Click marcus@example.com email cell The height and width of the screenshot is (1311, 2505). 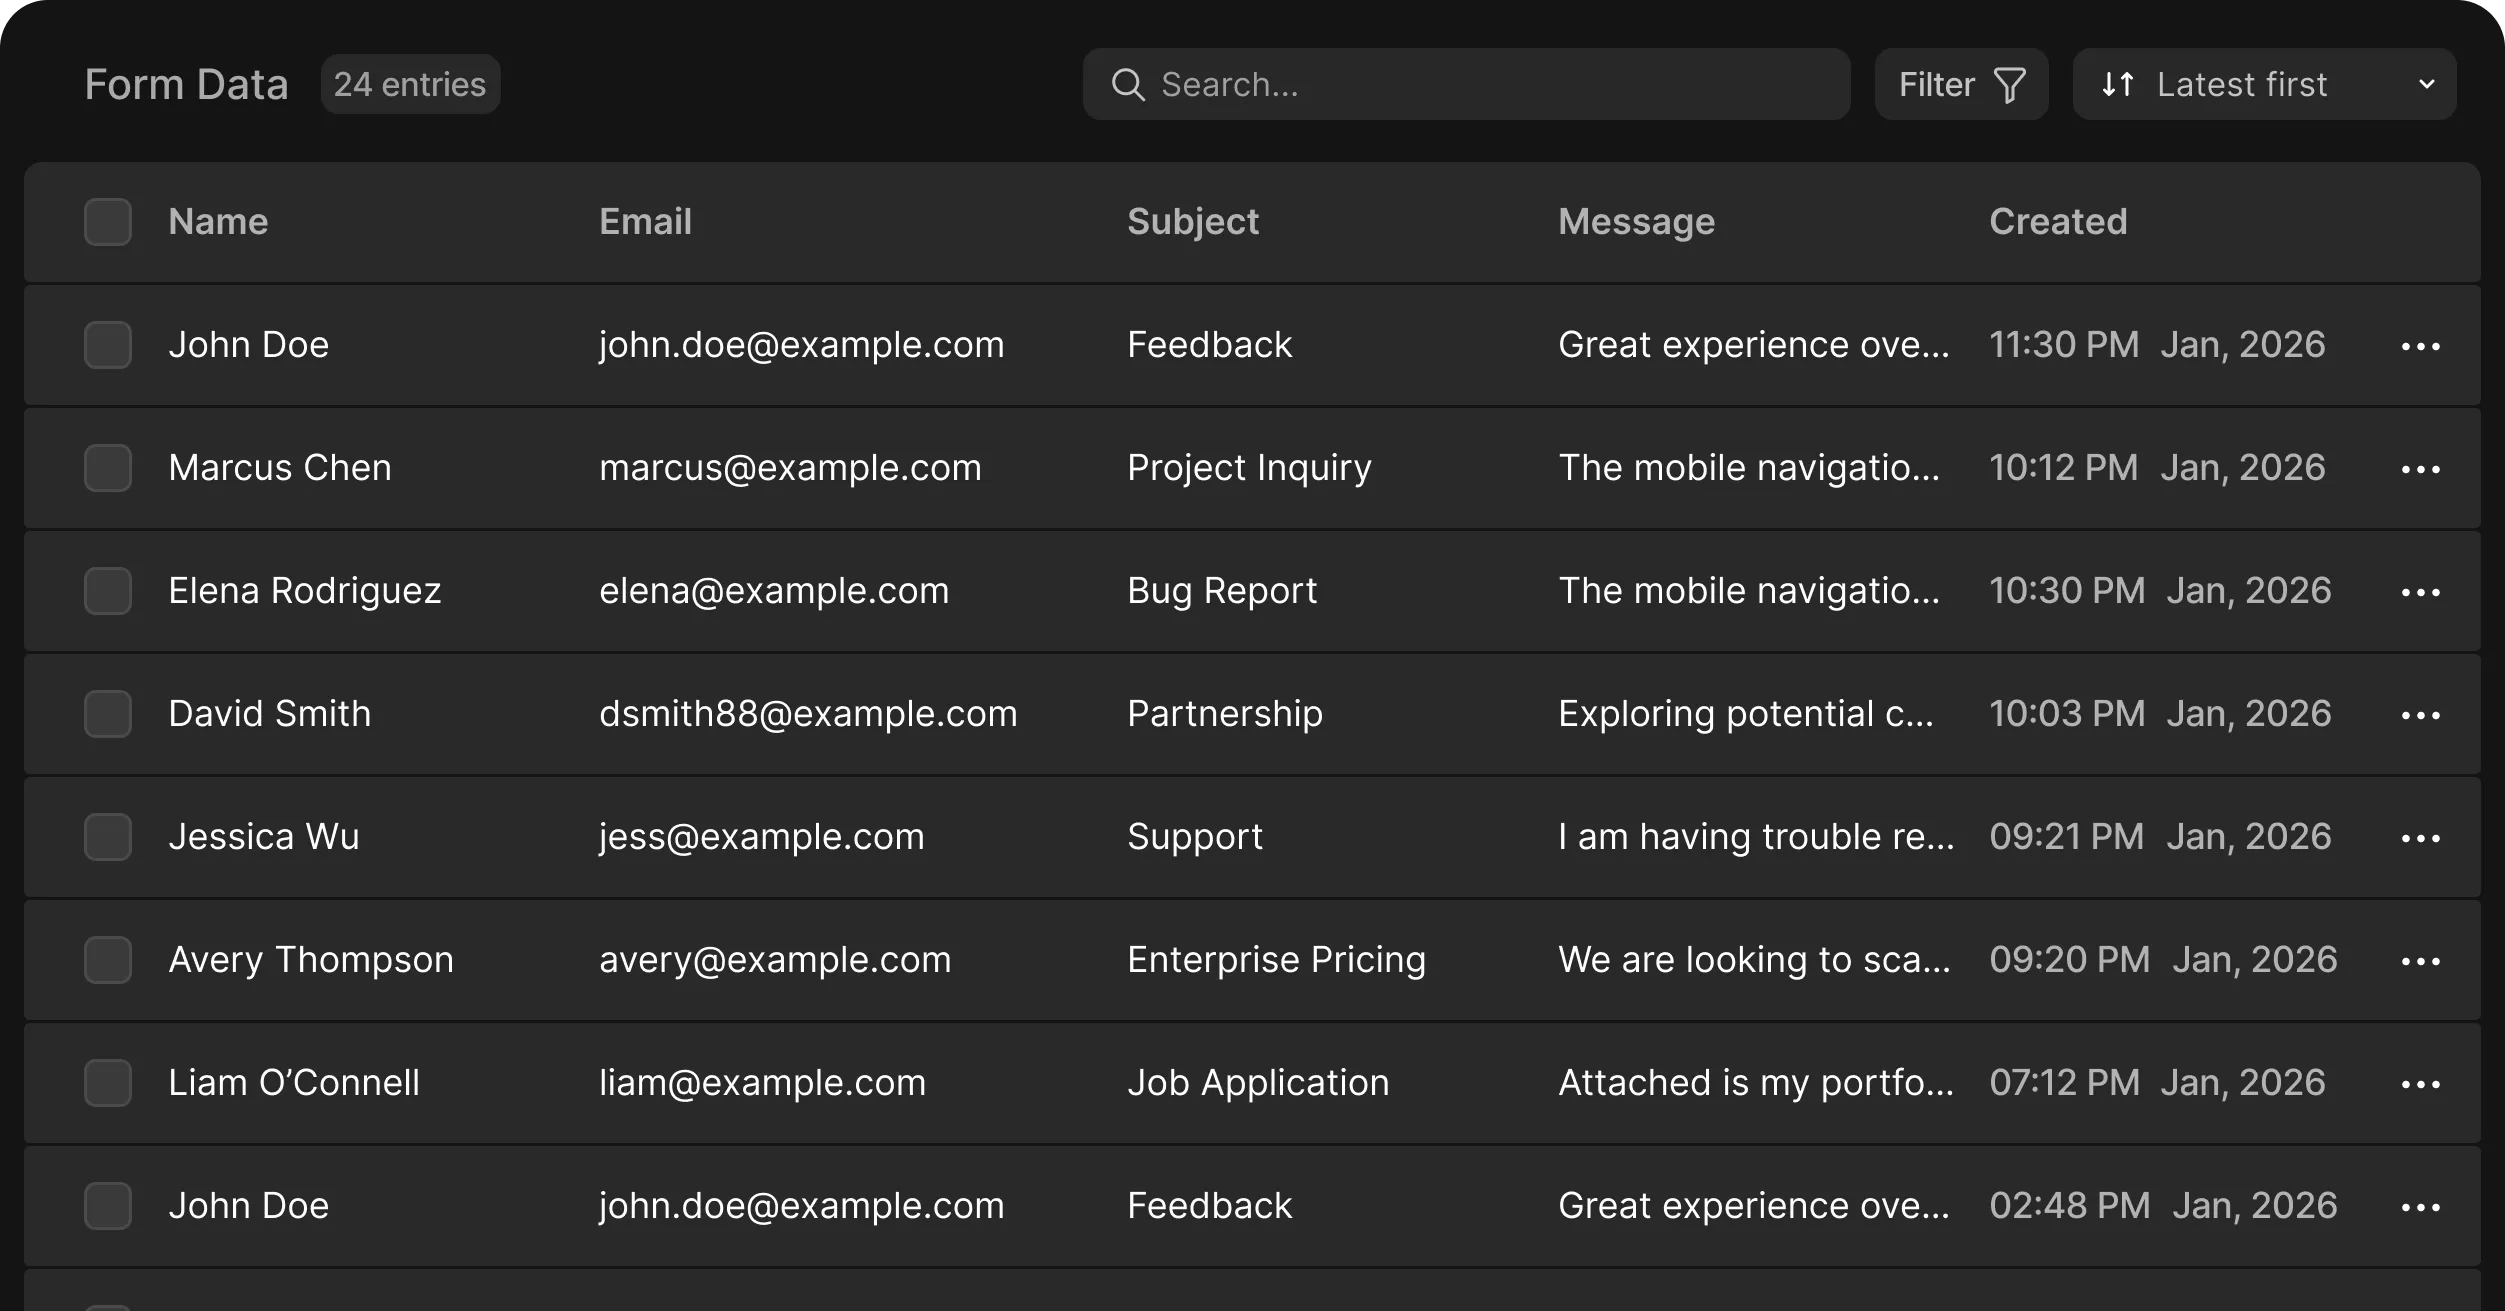coord(790,468)
